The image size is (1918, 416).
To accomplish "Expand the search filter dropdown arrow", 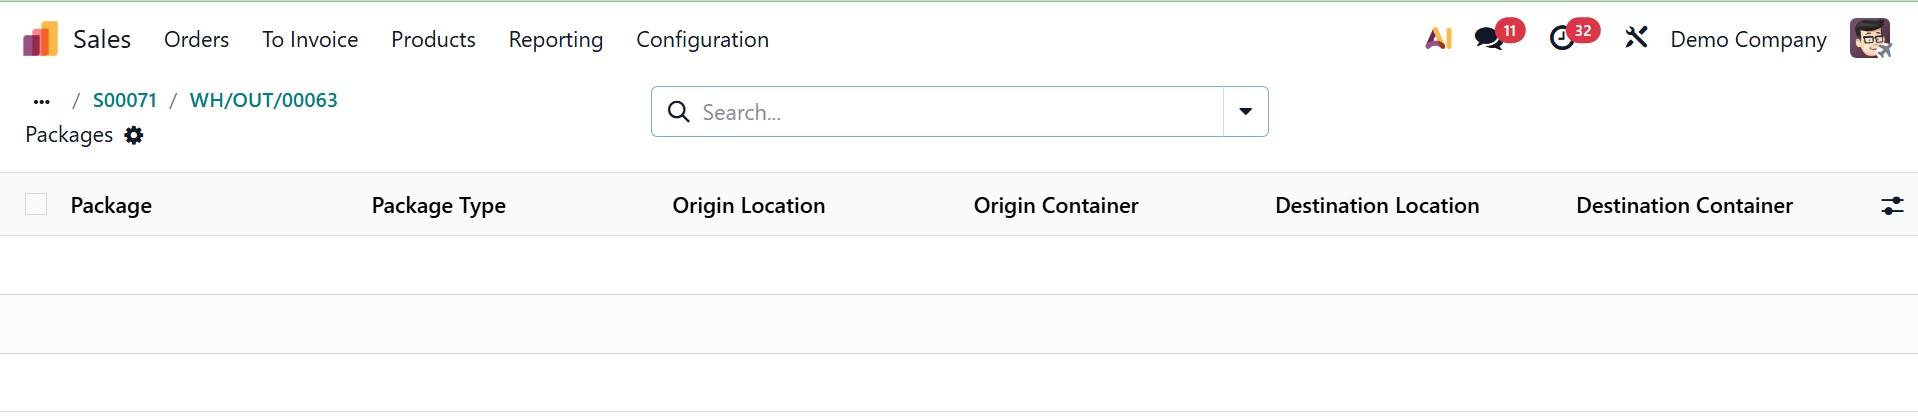I will 1245,112.
